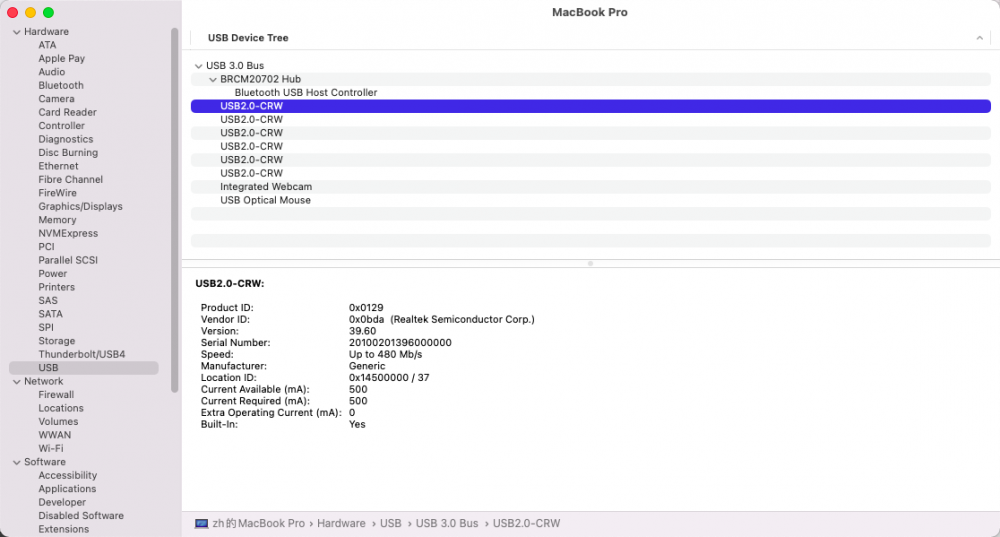Viewport: 1000px width, 537px height.
Task: Collapse the USB 3.0 Bus tree node
Action: coord(198,66)
